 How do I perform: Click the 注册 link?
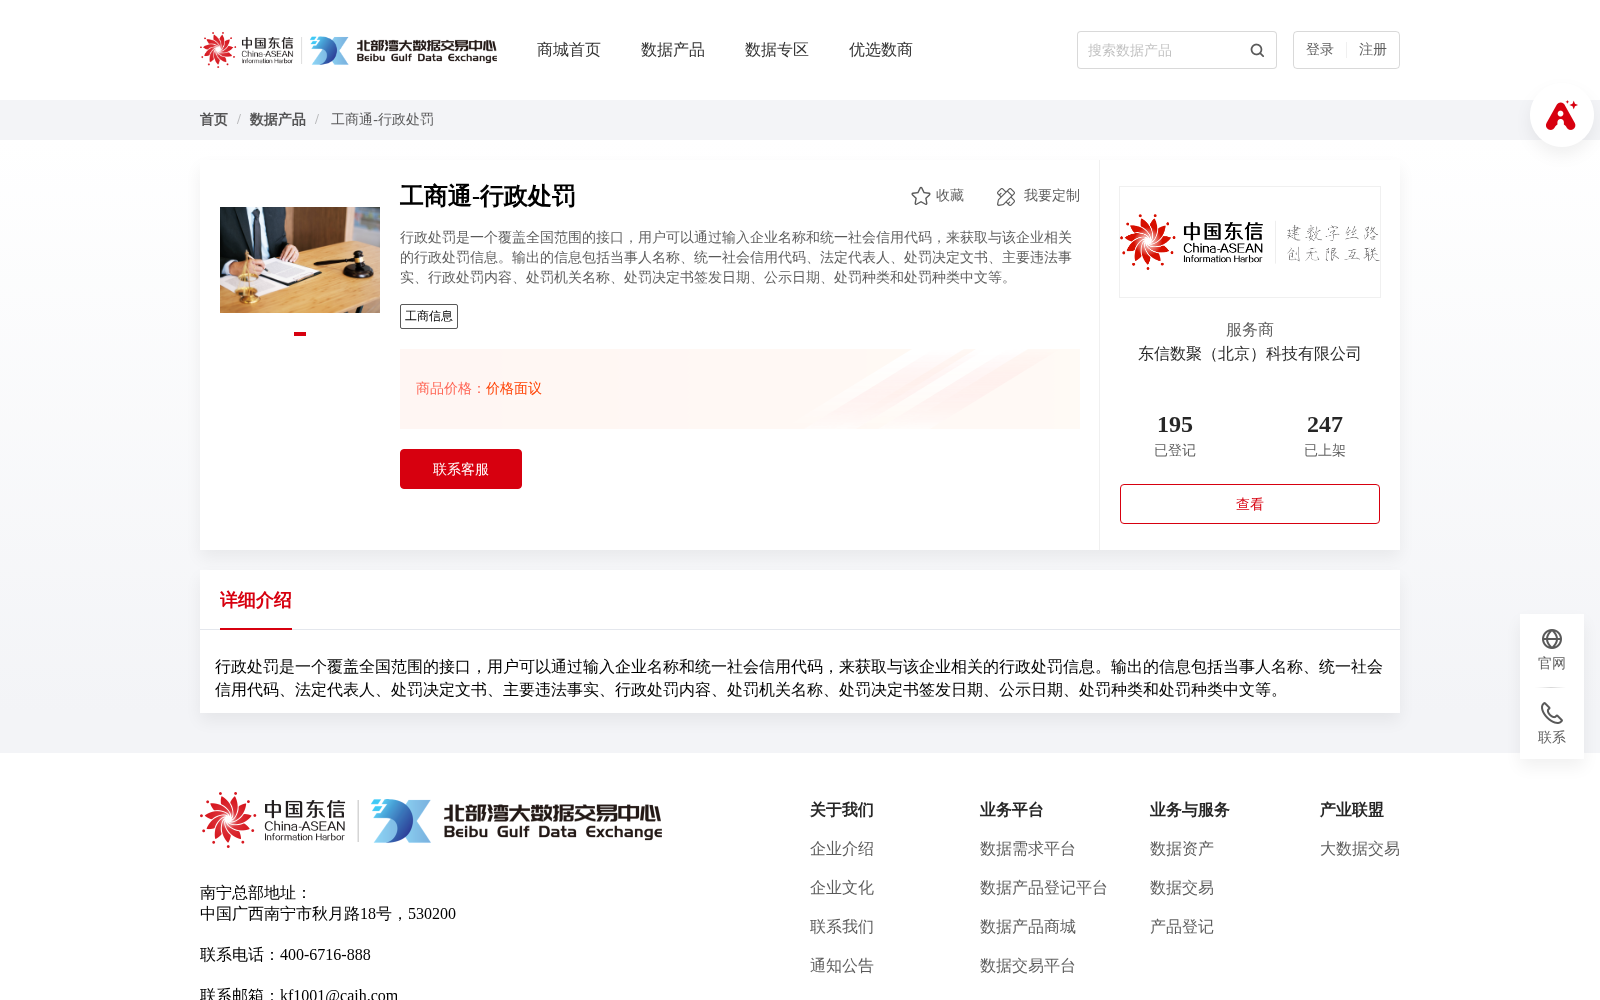pyautogui.click(x=1373, y=50)
